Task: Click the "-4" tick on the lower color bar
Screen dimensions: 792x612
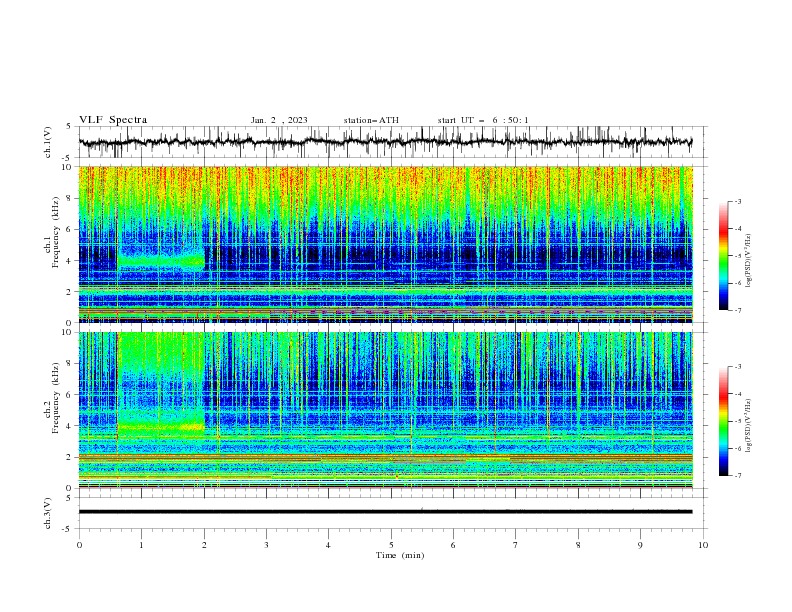Action: click(737, 394)
